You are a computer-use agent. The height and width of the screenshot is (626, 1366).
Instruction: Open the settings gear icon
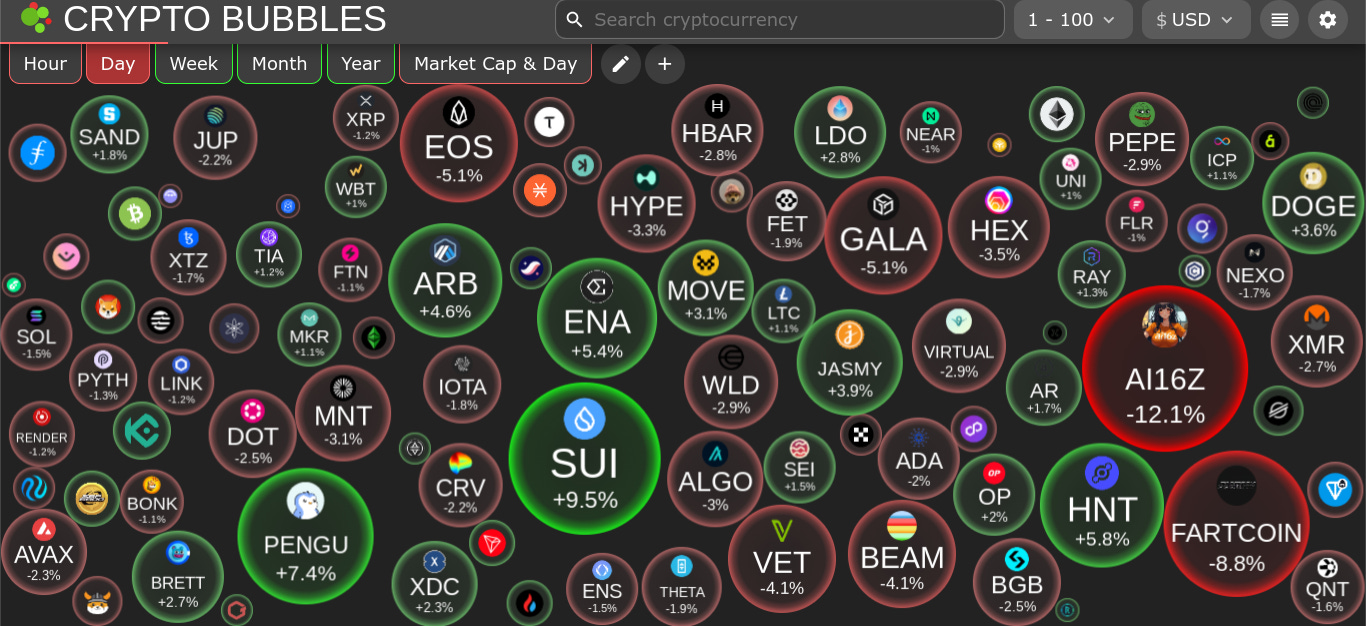coord(1328,19)
